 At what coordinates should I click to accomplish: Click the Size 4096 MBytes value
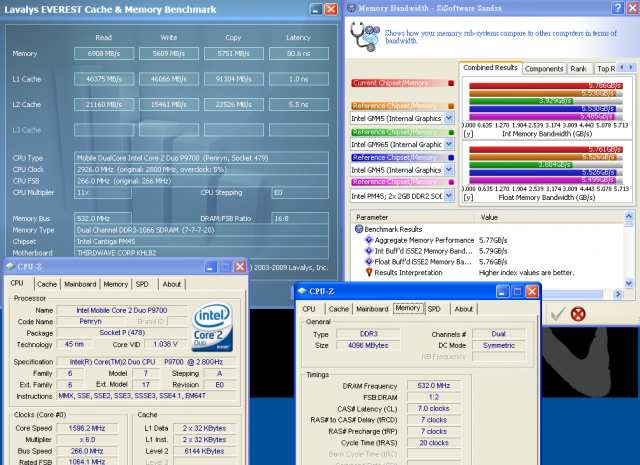point(368,345)
